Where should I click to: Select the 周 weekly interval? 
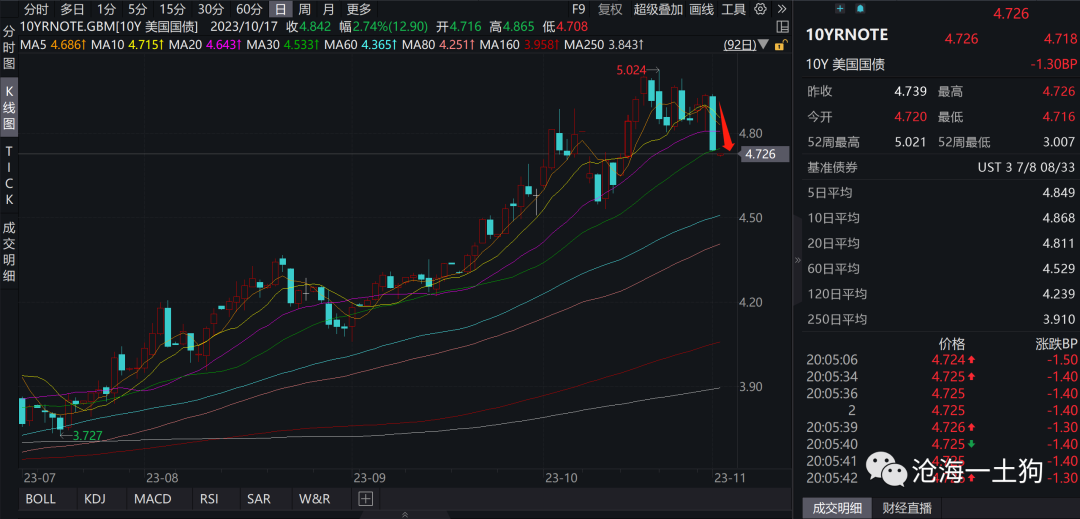pyautogui.click(x=304, y=9)
